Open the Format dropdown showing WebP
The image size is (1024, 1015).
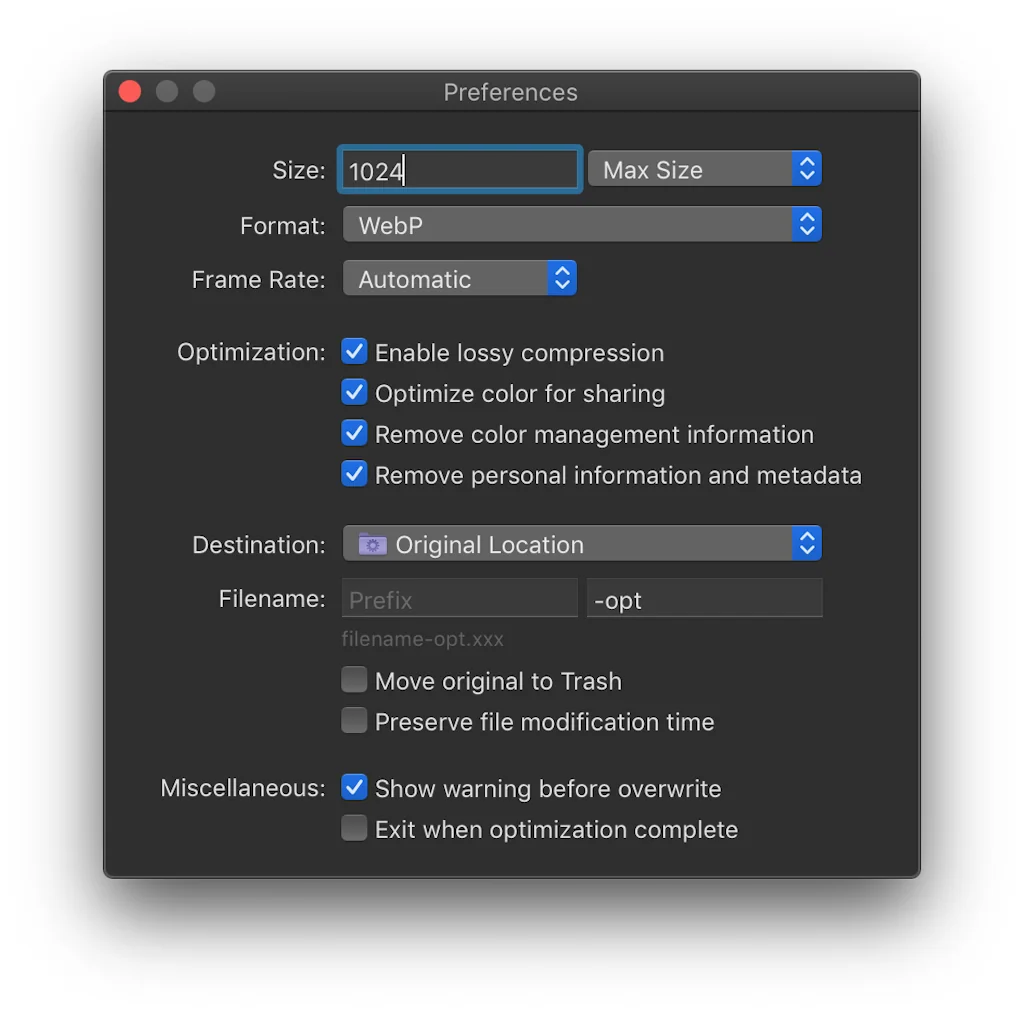point(582,225)
